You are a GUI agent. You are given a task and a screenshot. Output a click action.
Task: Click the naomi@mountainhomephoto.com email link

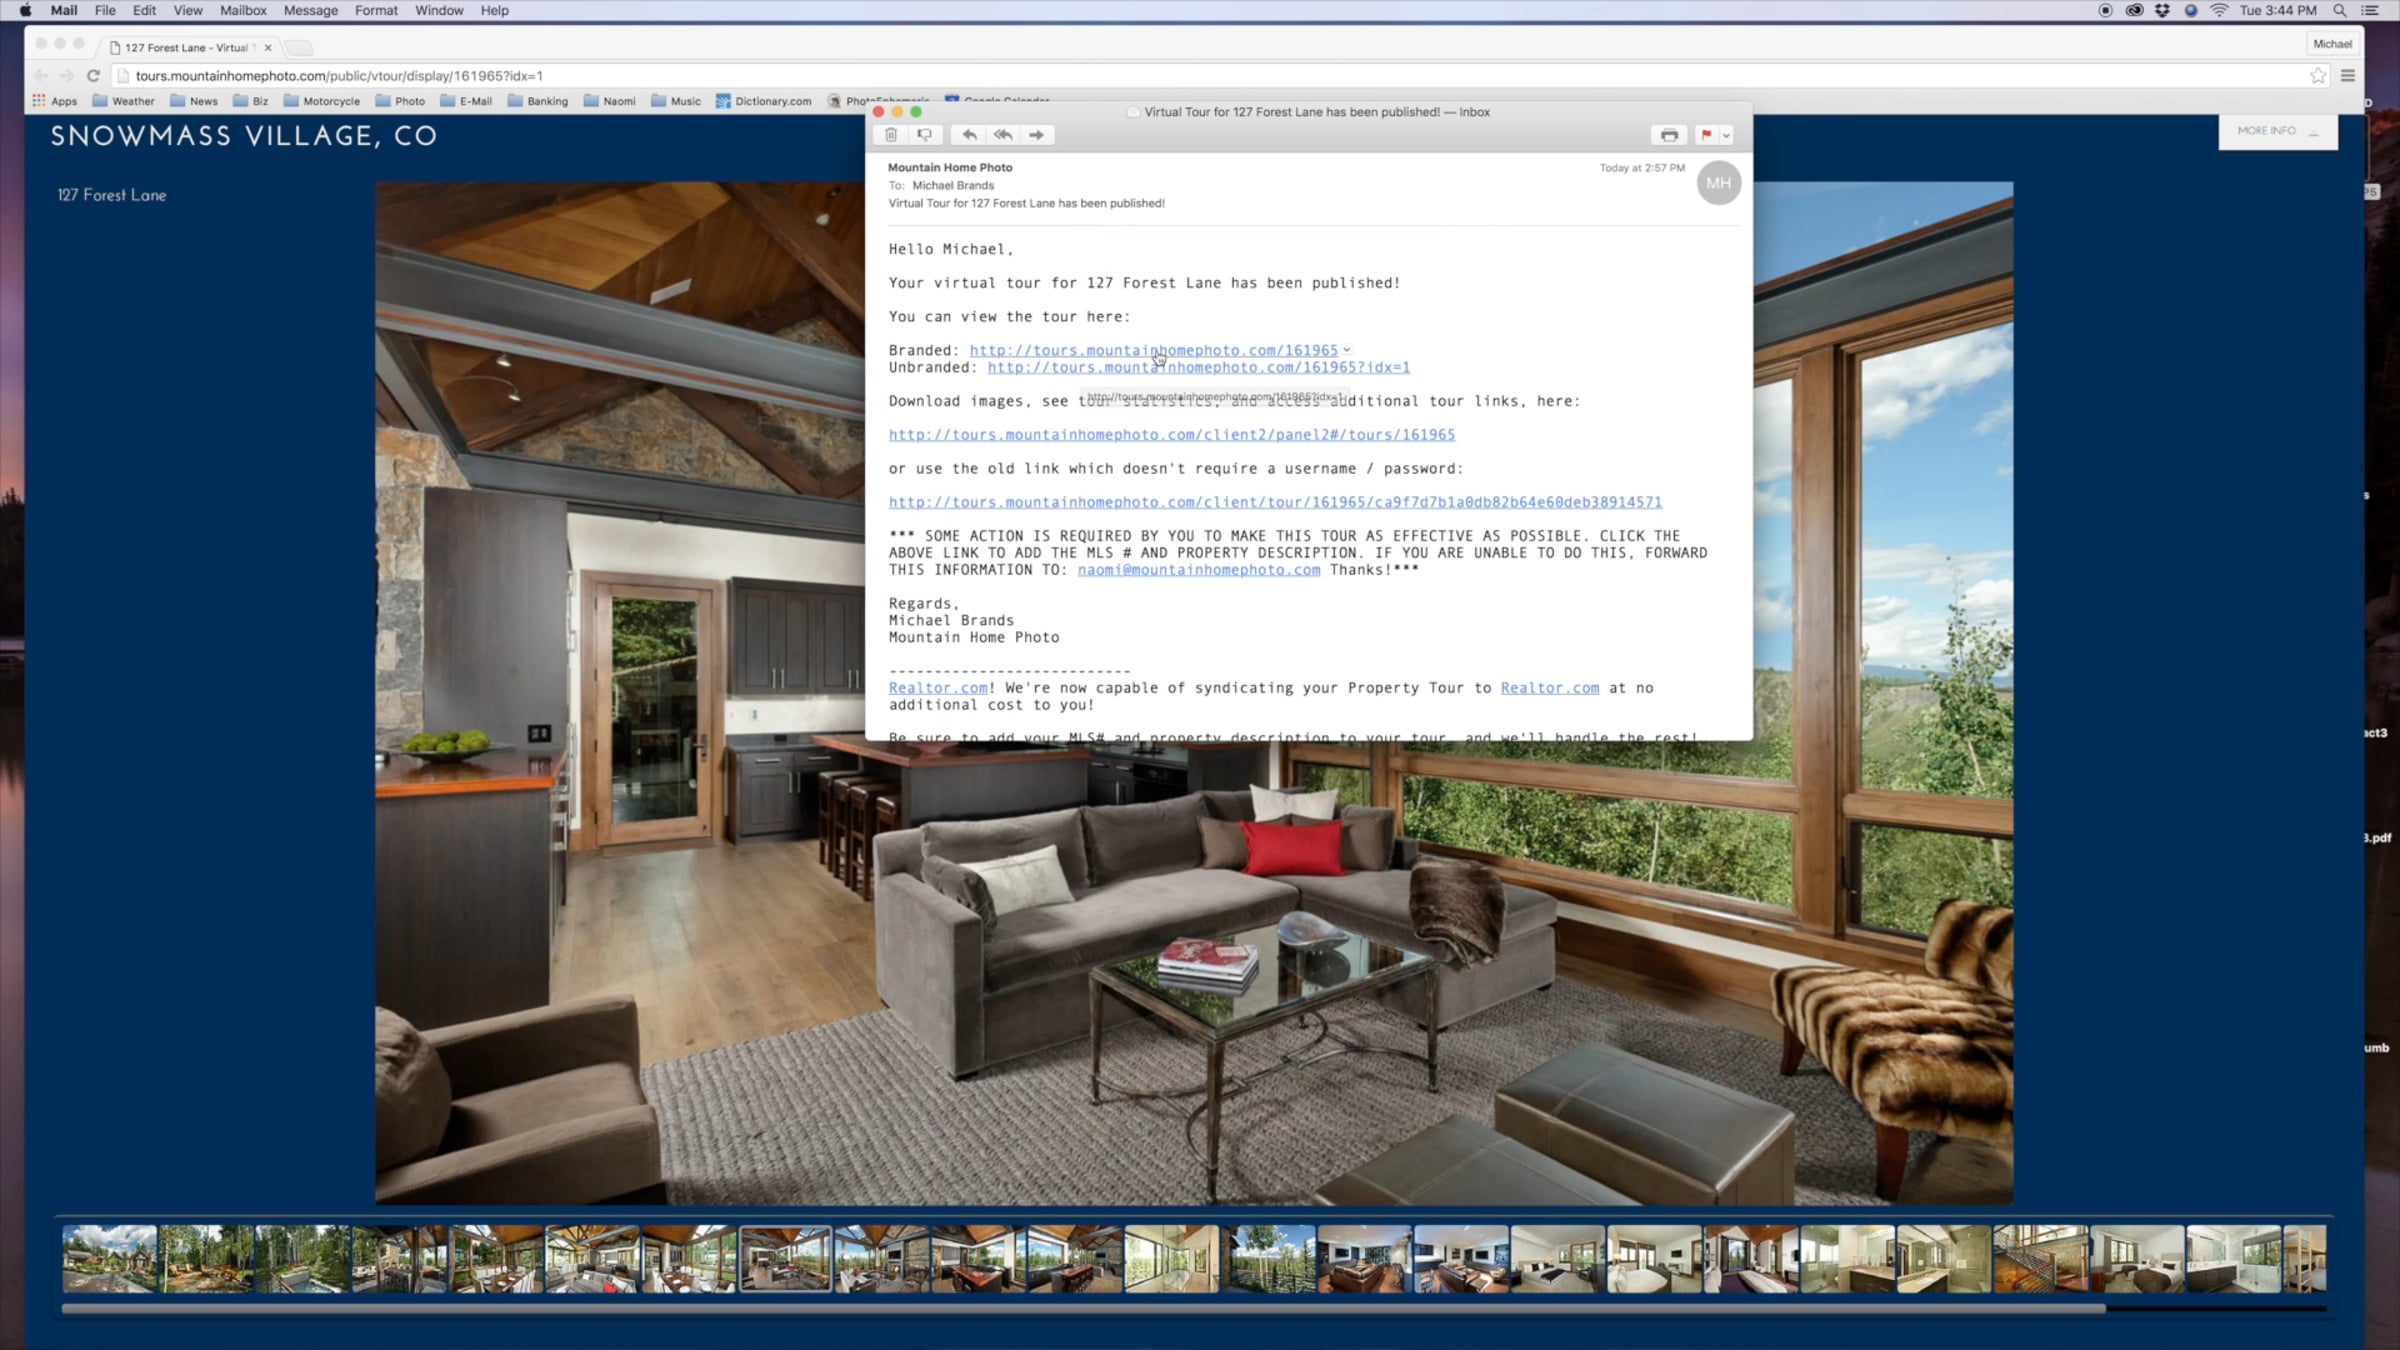click(x=1199, y=570)
